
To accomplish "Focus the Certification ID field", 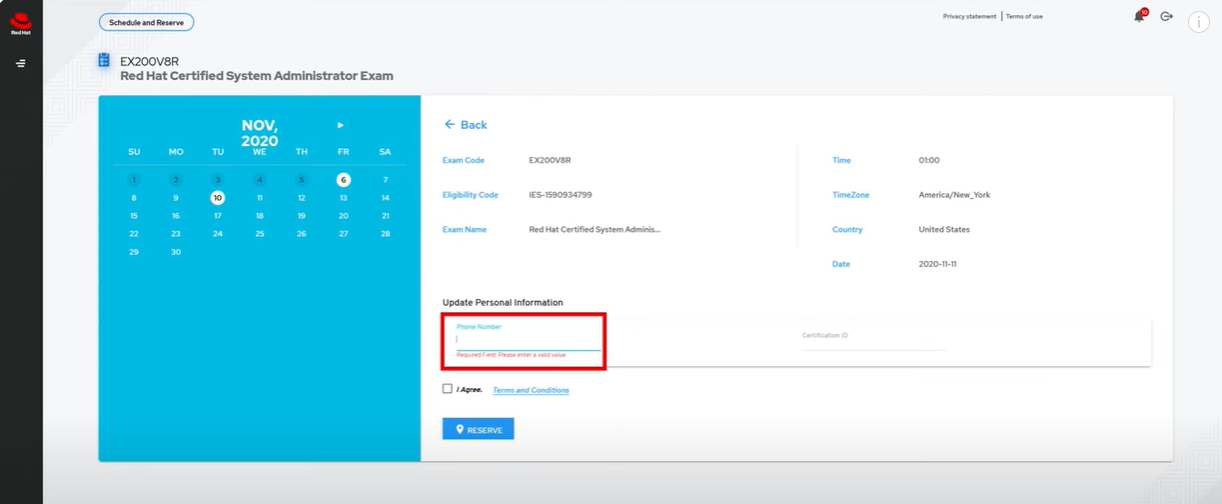I will click(x=873, y=337).
